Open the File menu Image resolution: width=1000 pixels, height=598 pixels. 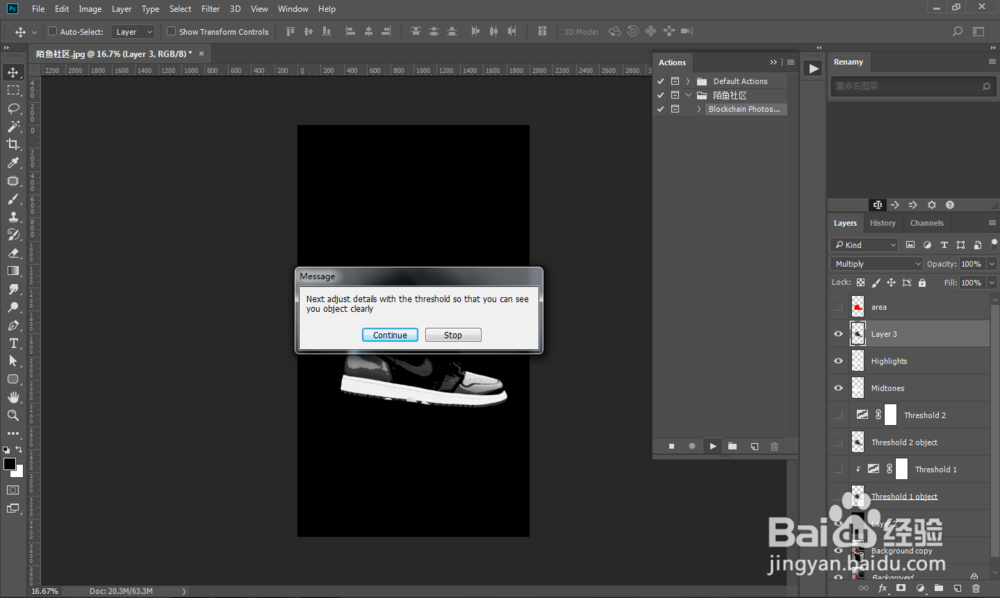38,9
